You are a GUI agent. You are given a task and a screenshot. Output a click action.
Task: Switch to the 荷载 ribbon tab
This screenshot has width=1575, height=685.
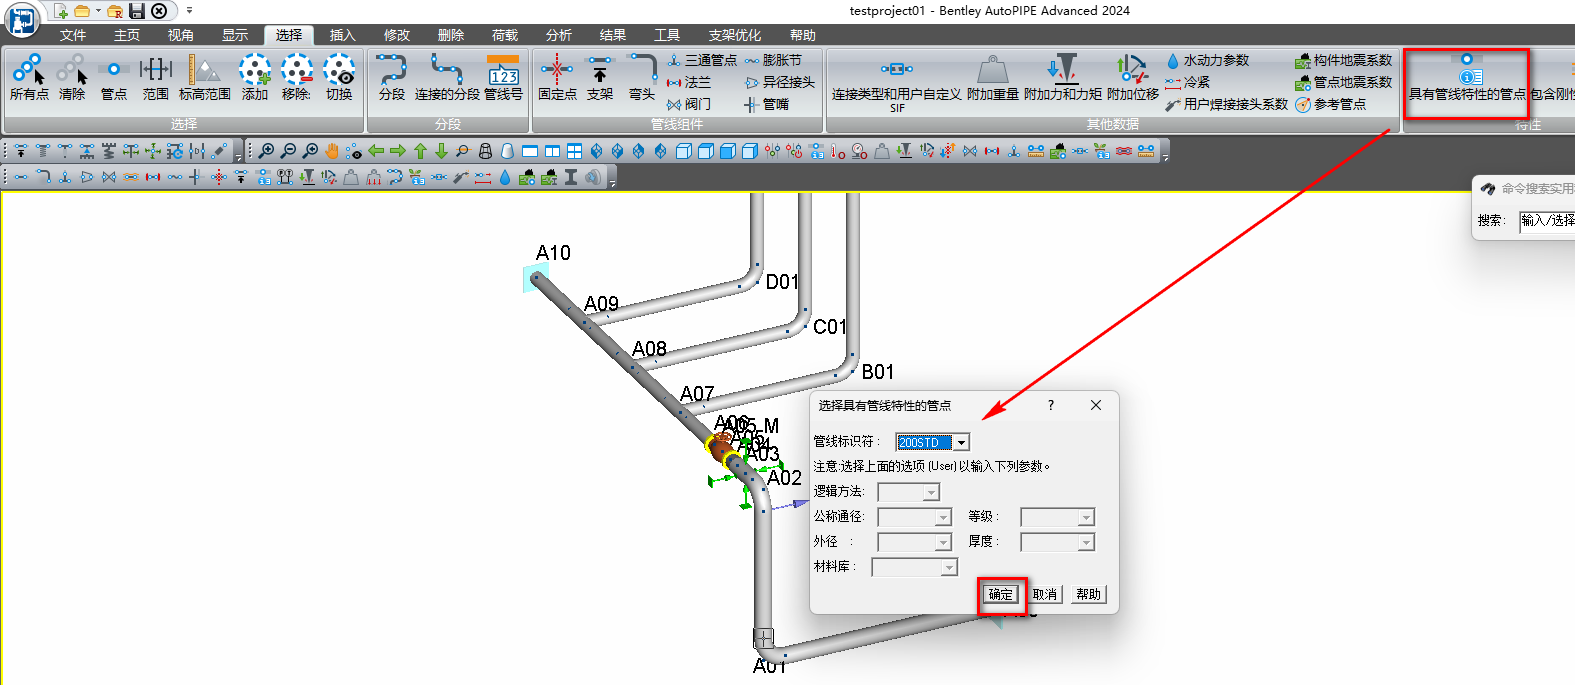point(505,35)
